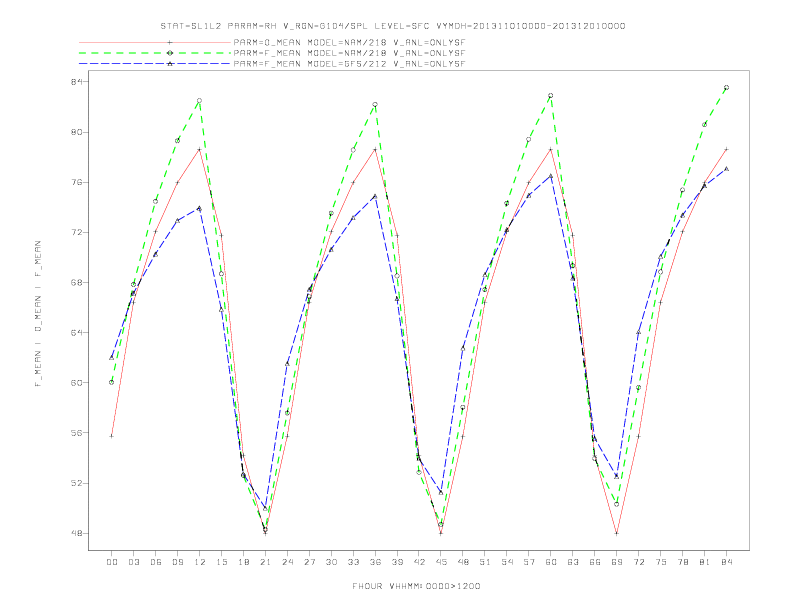Click x-axis tick label 69
The height and width of the screenshot is (612, 792).
[617, 562]
